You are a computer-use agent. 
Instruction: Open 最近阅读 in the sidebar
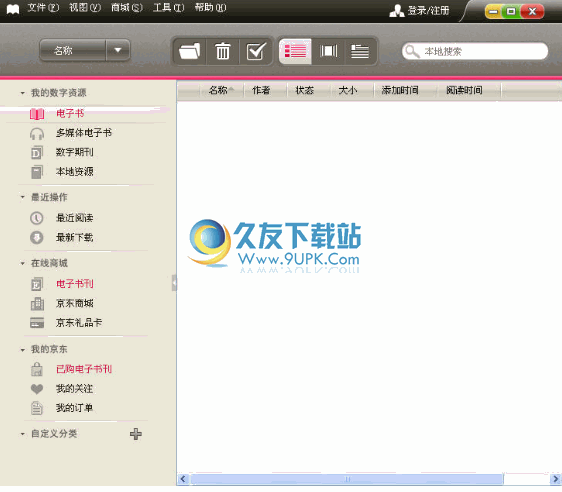pyautogui.click(x=75, y=218)
